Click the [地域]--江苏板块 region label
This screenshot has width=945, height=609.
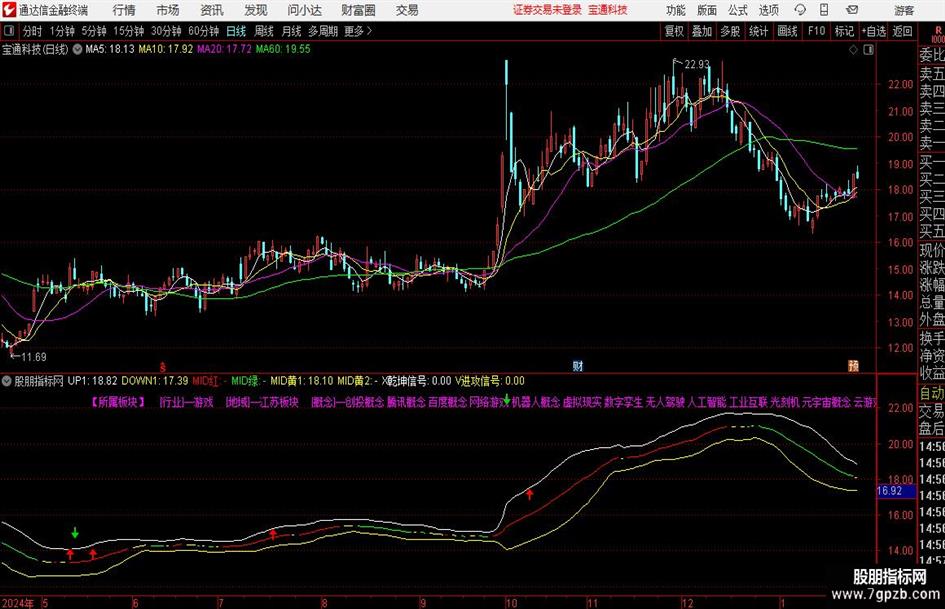click(262, 402)
